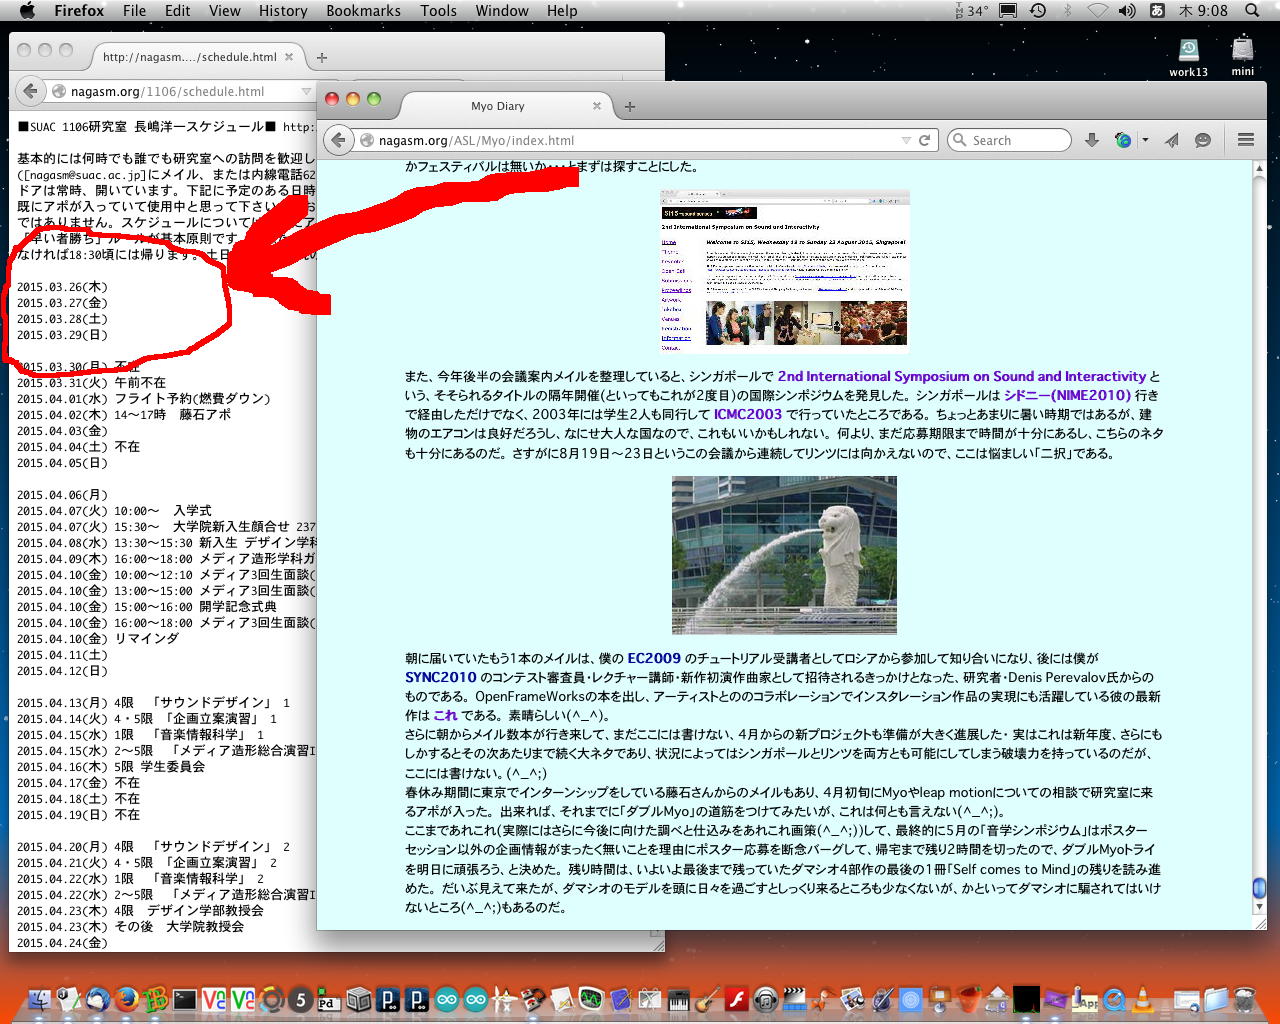
Task: Open the Time Machine menu bar icon
Action: (x=1038, y=11)
